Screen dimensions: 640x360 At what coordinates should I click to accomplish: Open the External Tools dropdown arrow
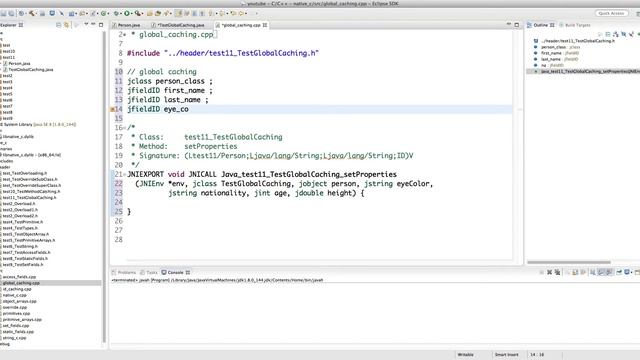tap(143, 13)
